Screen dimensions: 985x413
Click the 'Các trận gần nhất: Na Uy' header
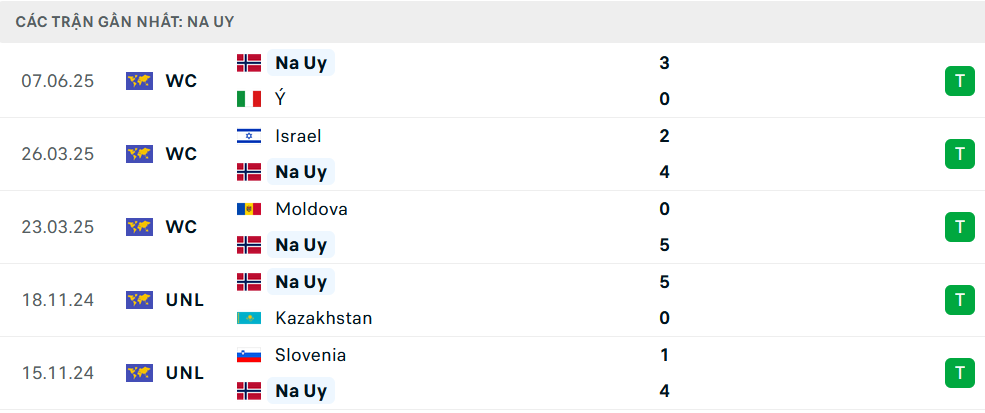coord(125,22)
